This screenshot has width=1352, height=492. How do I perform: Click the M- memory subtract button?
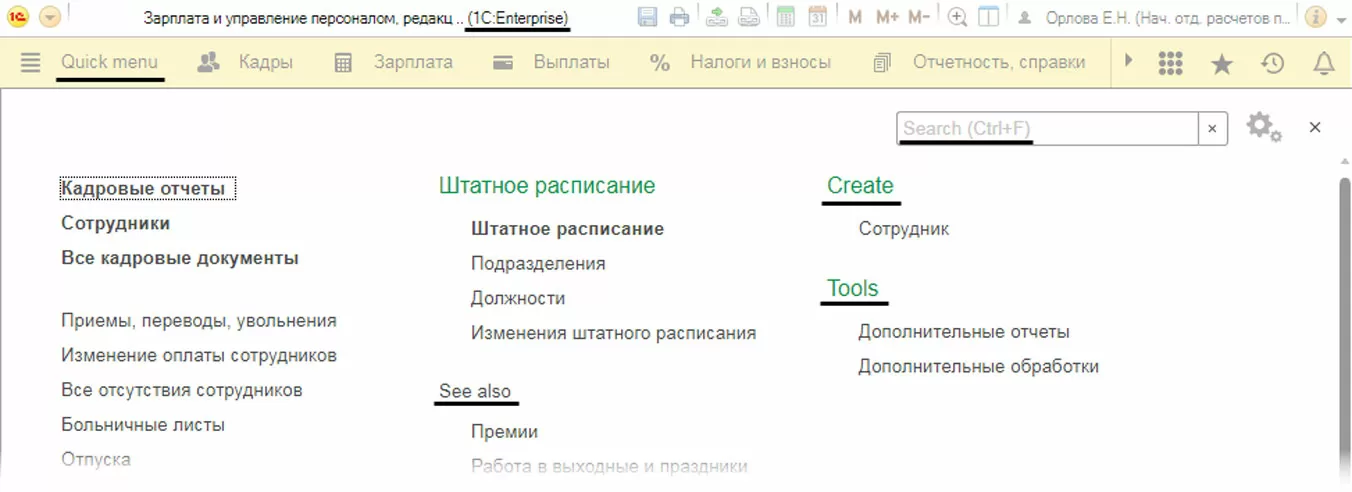[x=919, y=18]
